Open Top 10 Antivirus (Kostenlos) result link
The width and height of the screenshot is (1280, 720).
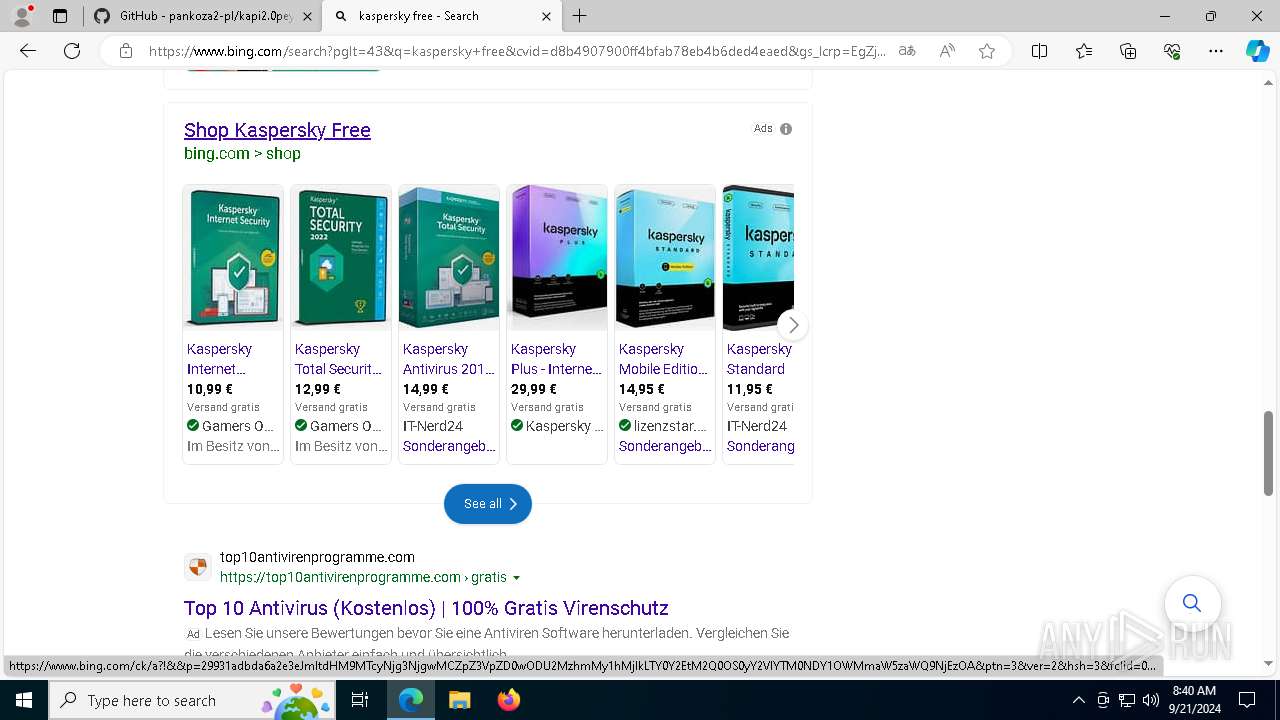point(426,608)
